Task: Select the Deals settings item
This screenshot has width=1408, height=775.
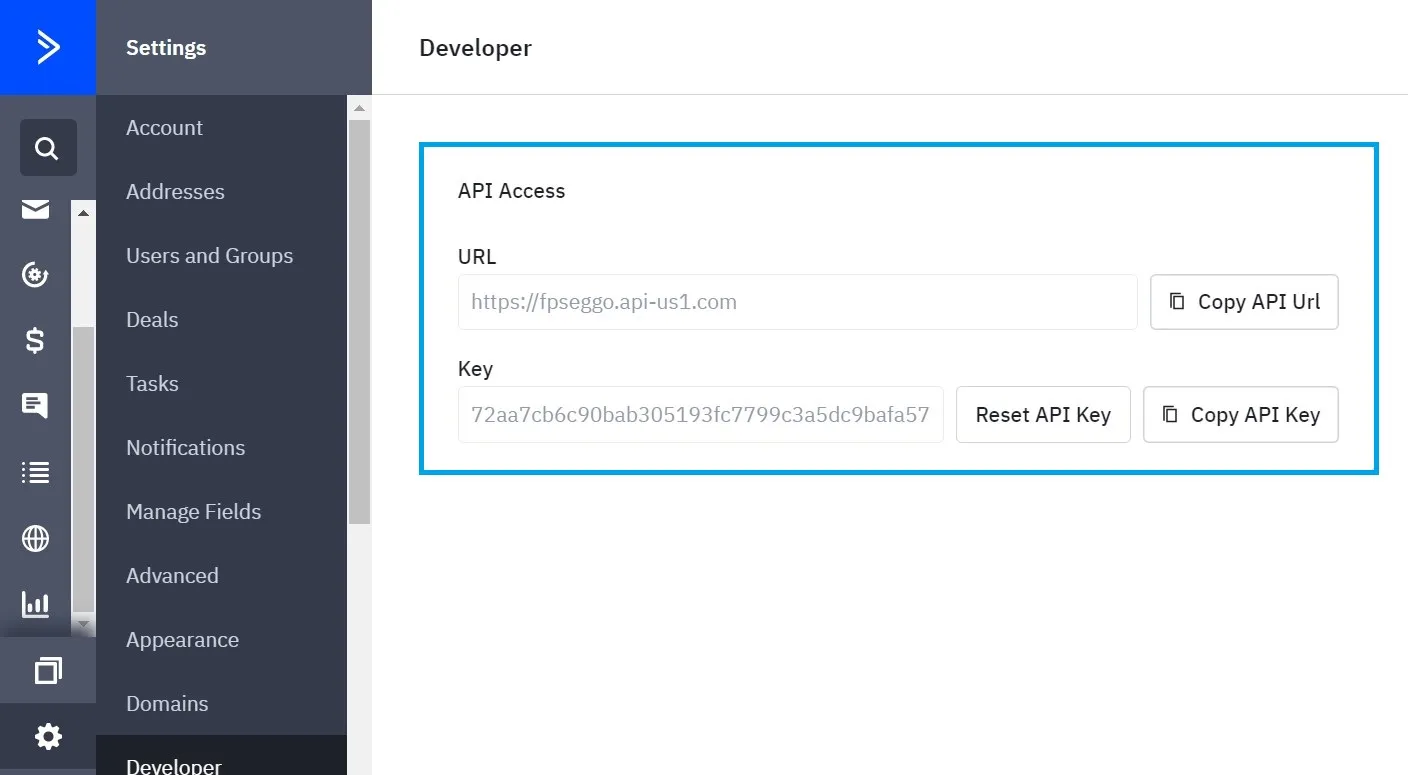Action: [152, 320]
